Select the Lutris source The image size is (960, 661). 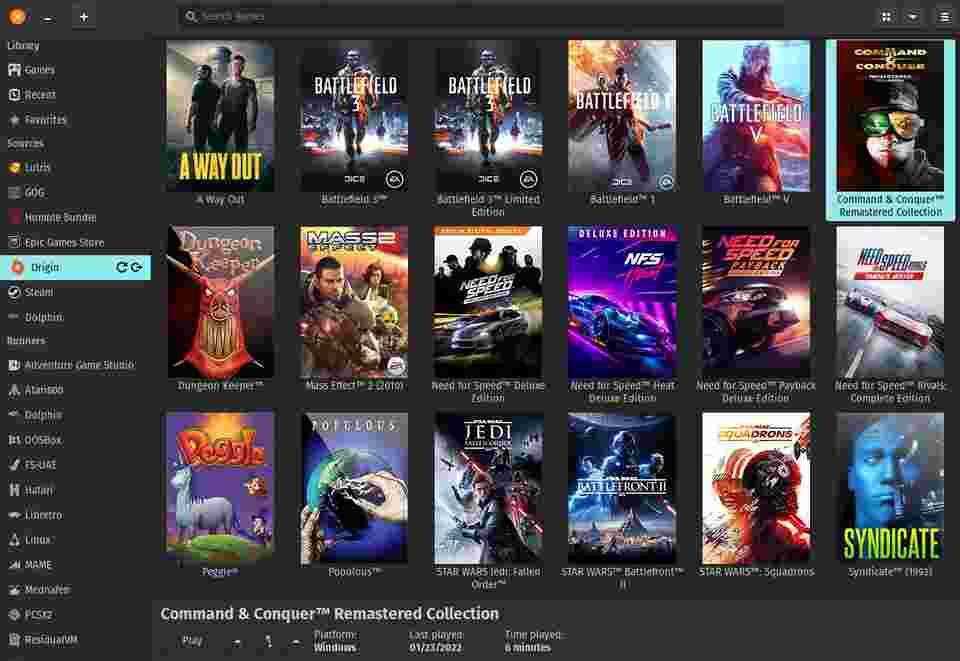point(75,167)
